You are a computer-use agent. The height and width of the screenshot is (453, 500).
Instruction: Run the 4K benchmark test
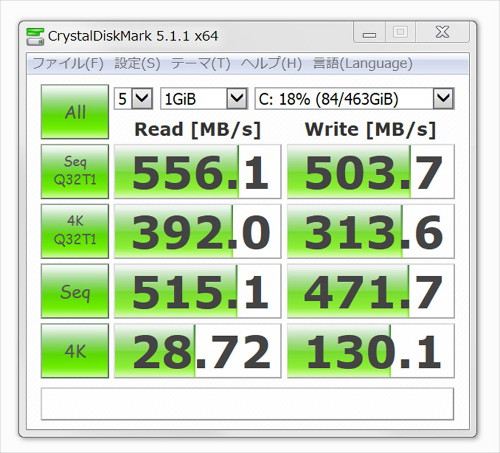[x=75, y=351]
